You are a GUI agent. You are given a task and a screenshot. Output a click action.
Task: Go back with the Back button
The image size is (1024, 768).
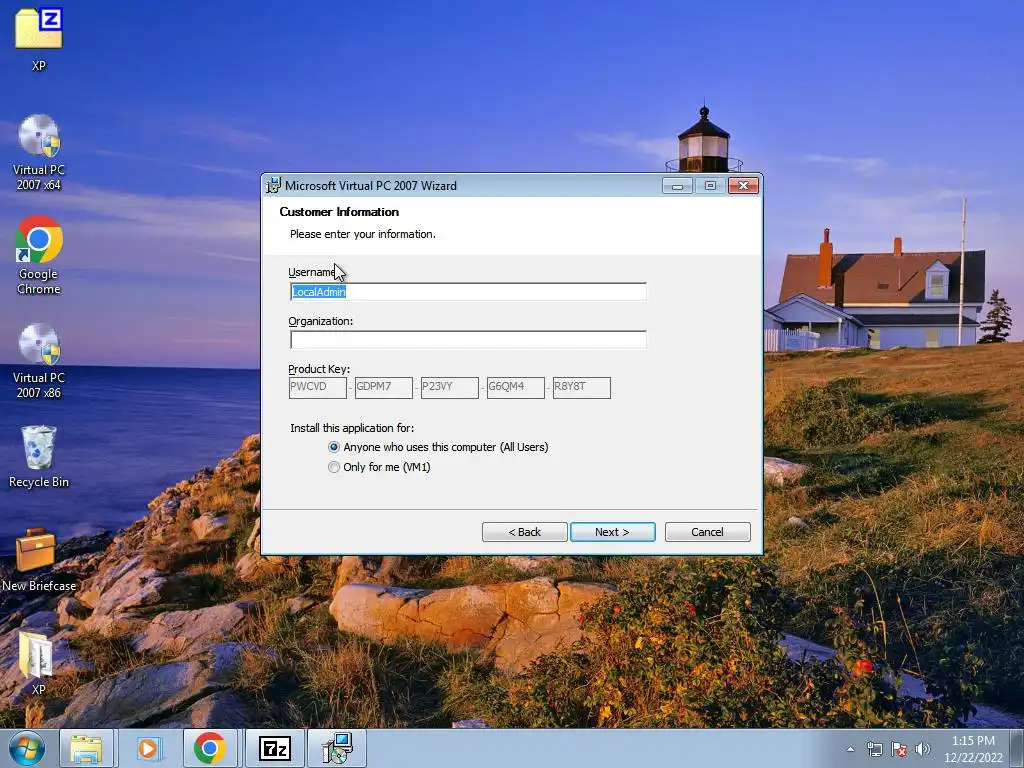[x=524, y=532]
